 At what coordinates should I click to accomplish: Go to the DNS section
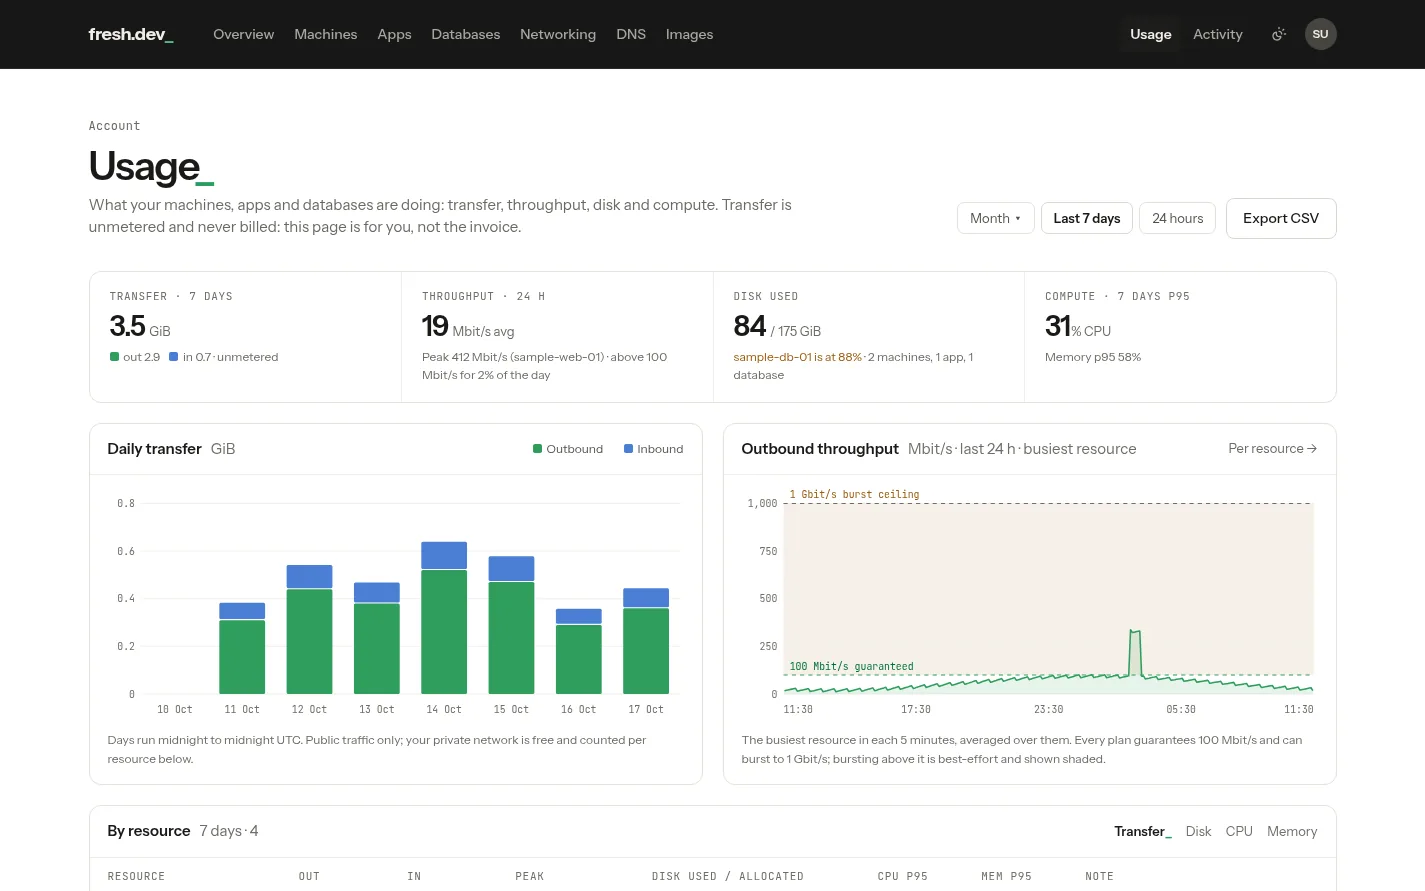pos(631,34)
